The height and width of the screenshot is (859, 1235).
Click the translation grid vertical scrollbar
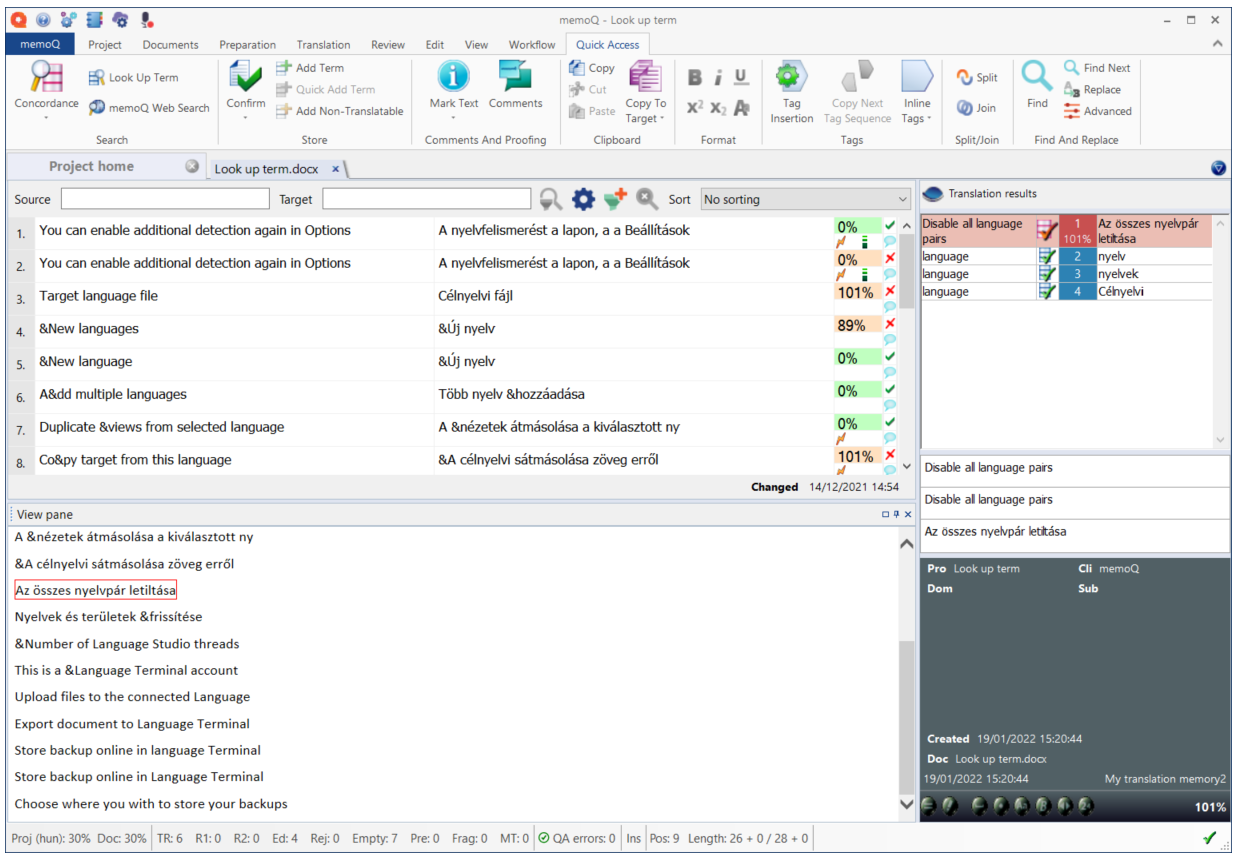(906, 346)
